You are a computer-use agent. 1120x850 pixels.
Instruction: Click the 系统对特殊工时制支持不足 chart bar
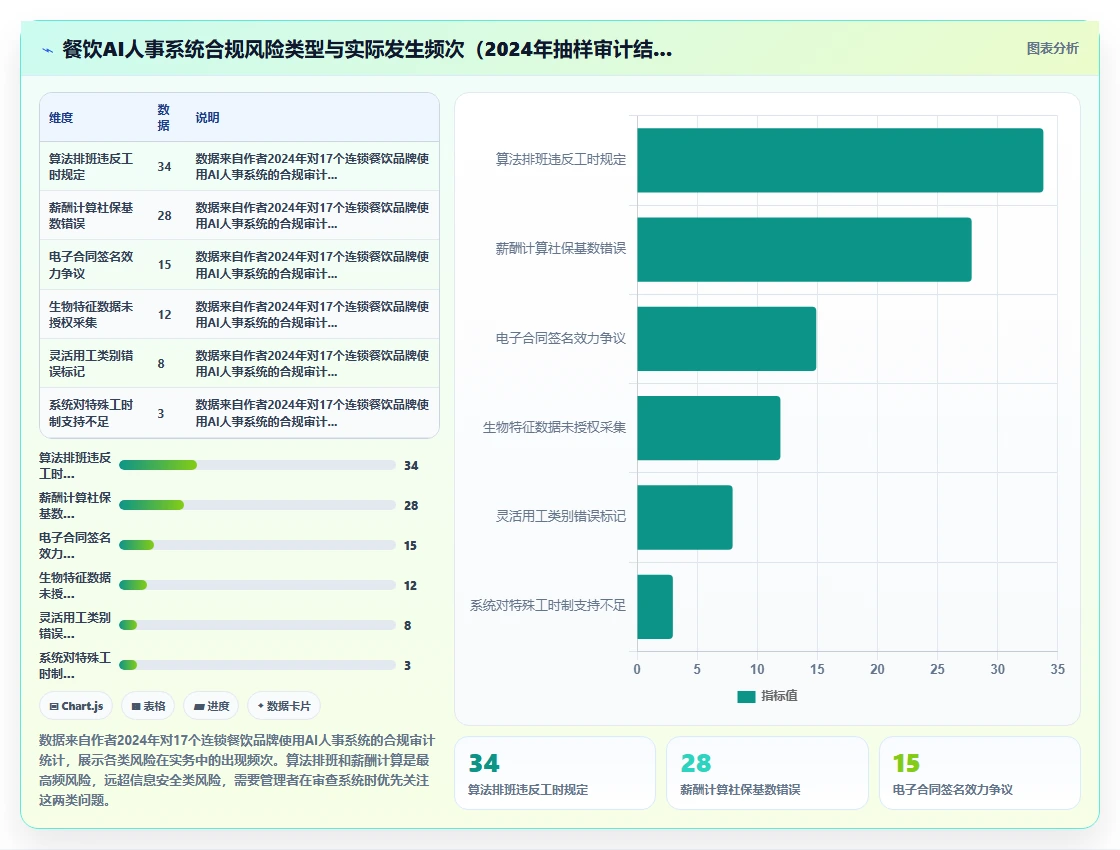click(x=655, y=606)
